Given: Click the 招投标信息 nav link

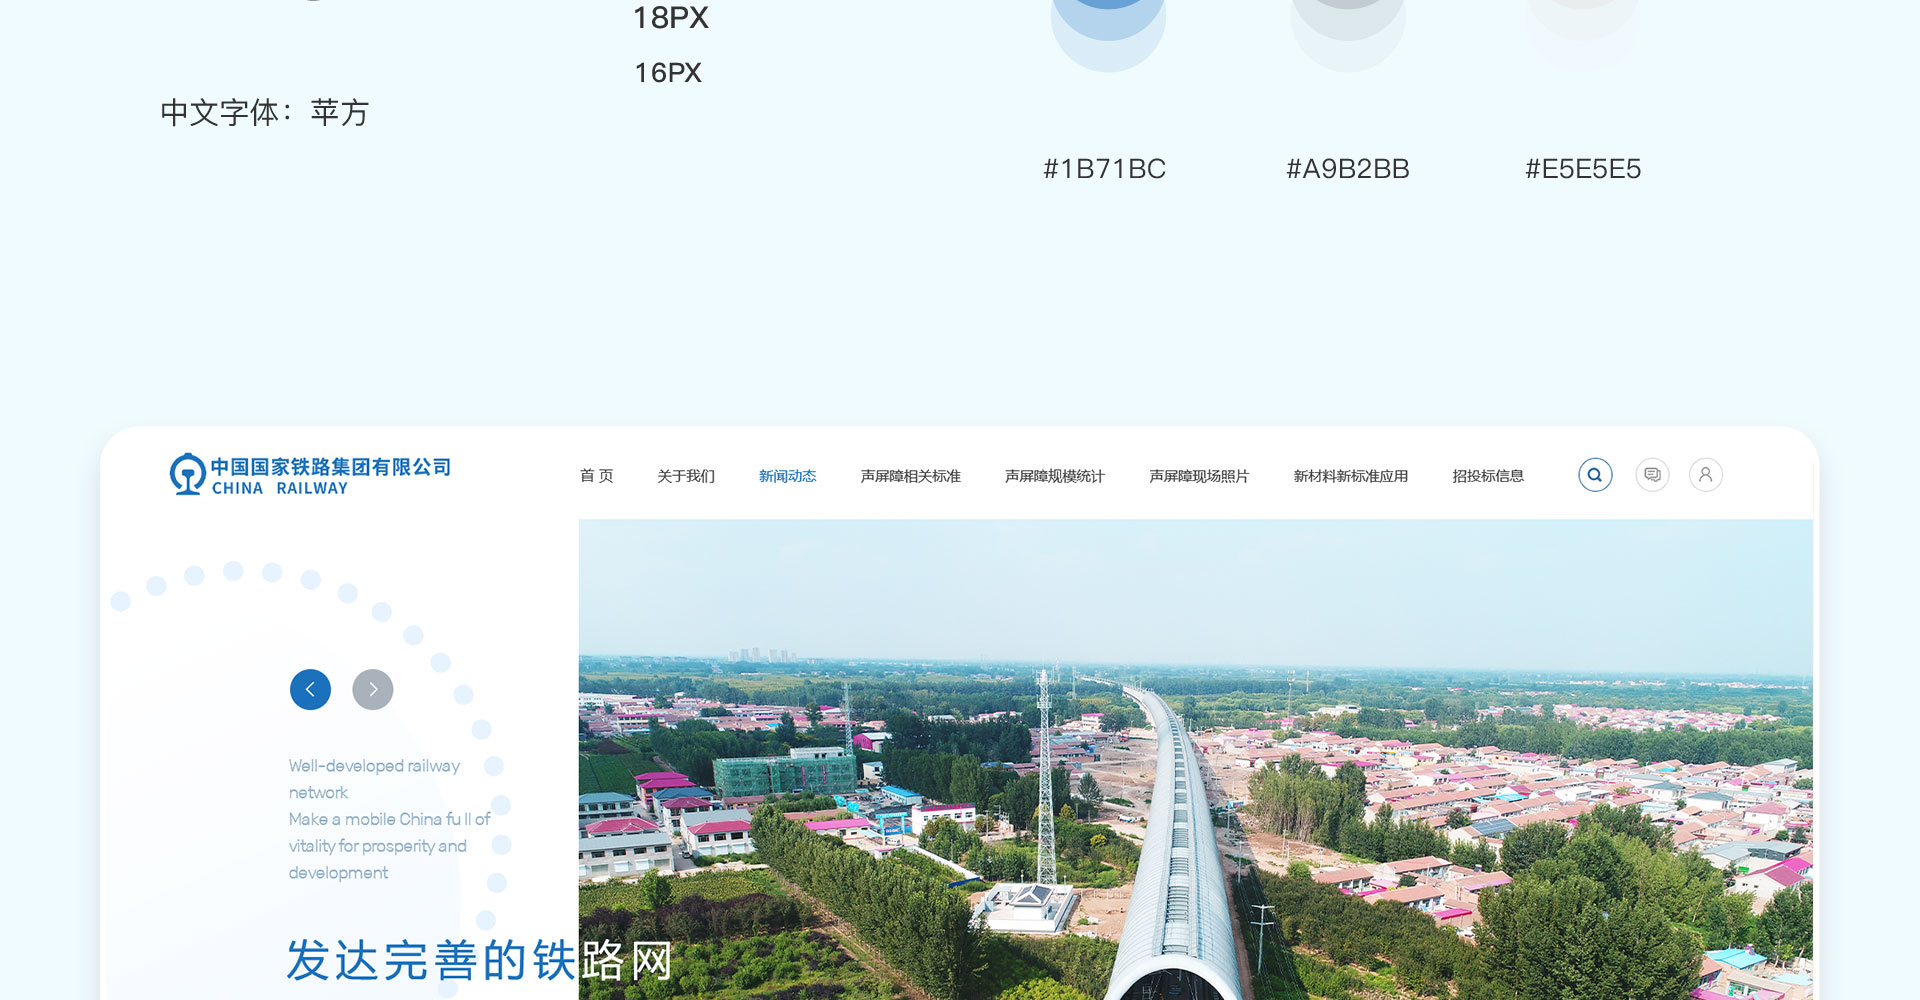Looking at the screenshot, I should coord(1488,476).
